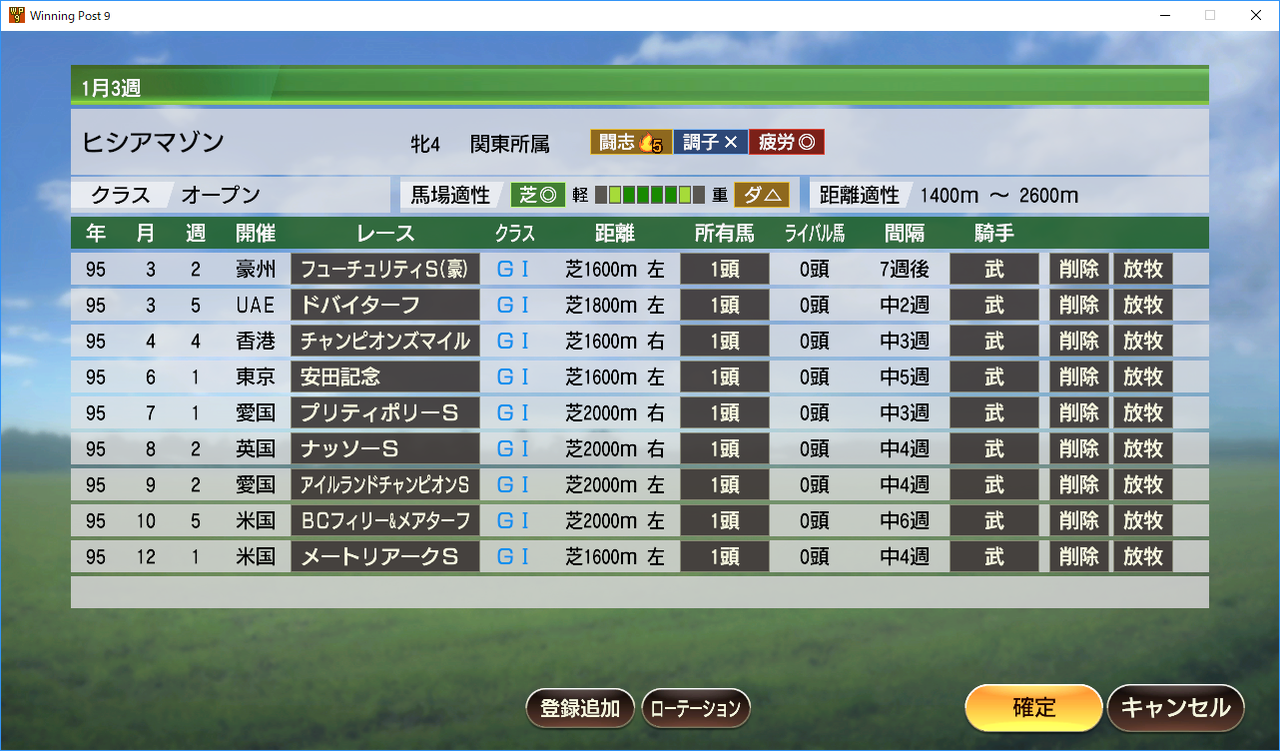The height and width of the screenshot is (751, 1280).
Task: Click the 疲労◎ fatigue badge
Action: (x=786, y=142)
